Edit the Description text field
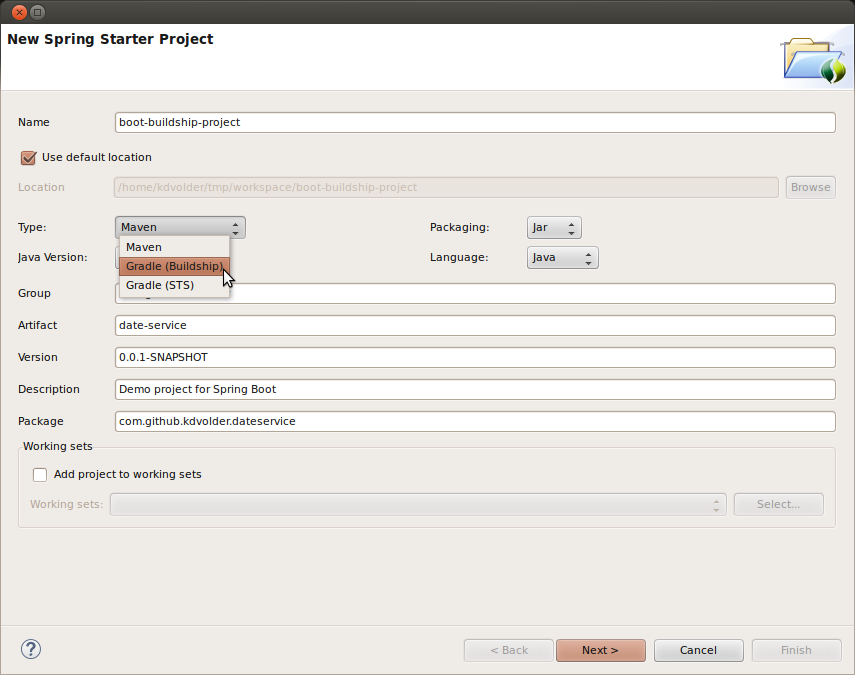855x675 pixels. (x=475, y=389)
